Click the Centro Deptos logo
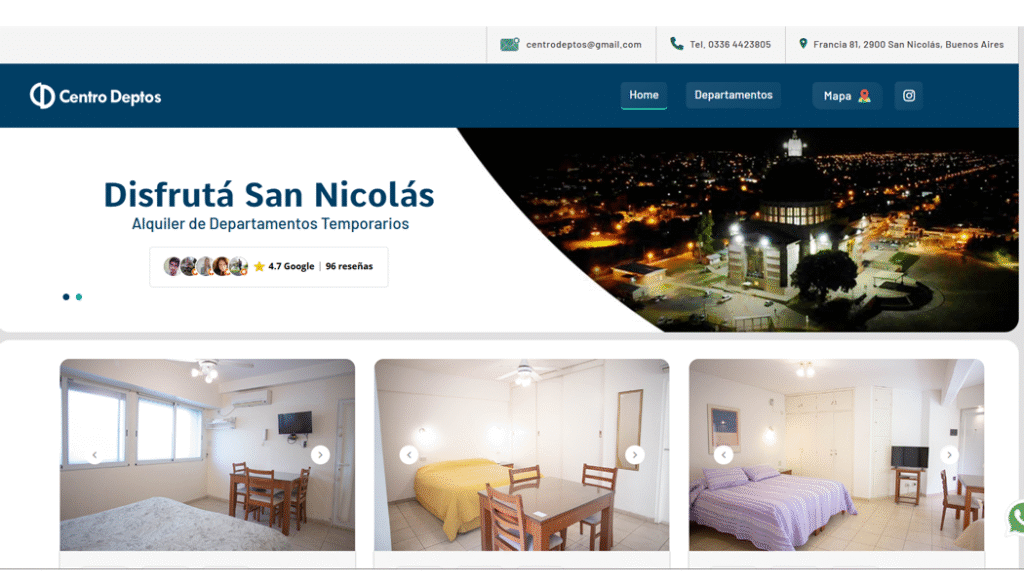The width and height of the screenshot is (1024, 585). click(x=96, y=96)
